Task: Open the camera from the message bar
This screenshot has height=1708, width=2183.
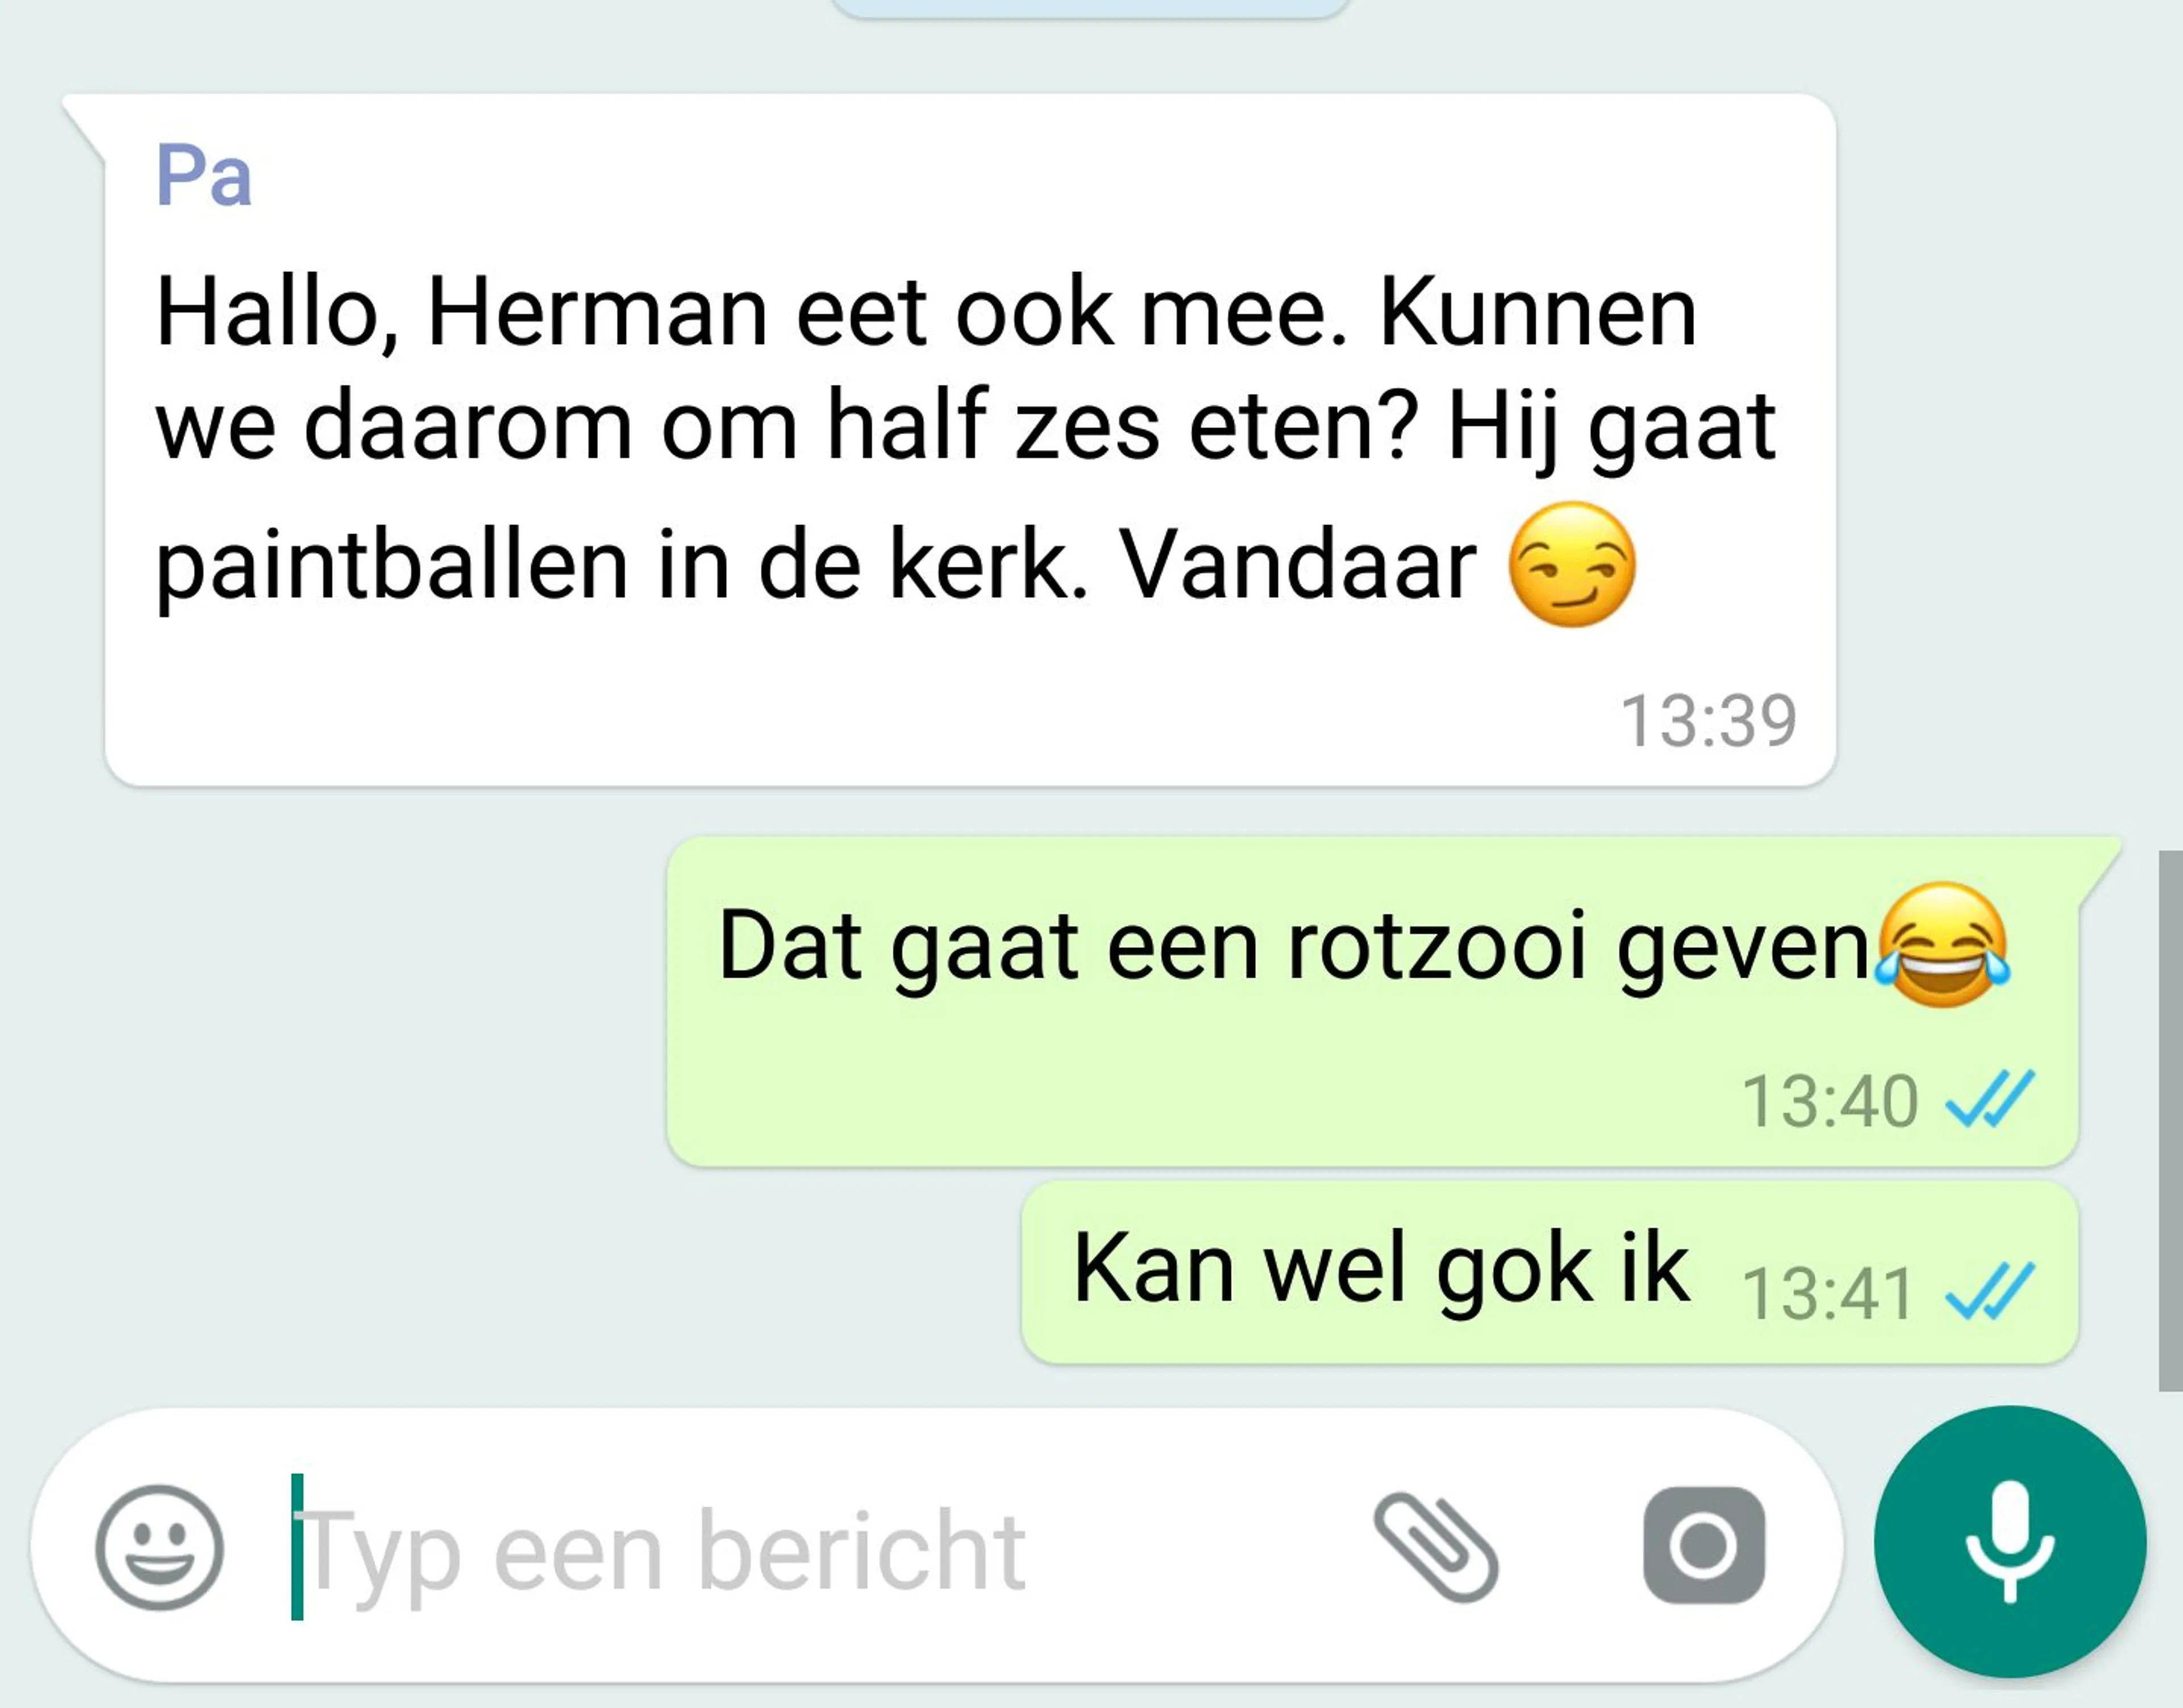Action: (x=1704, y=1545)
